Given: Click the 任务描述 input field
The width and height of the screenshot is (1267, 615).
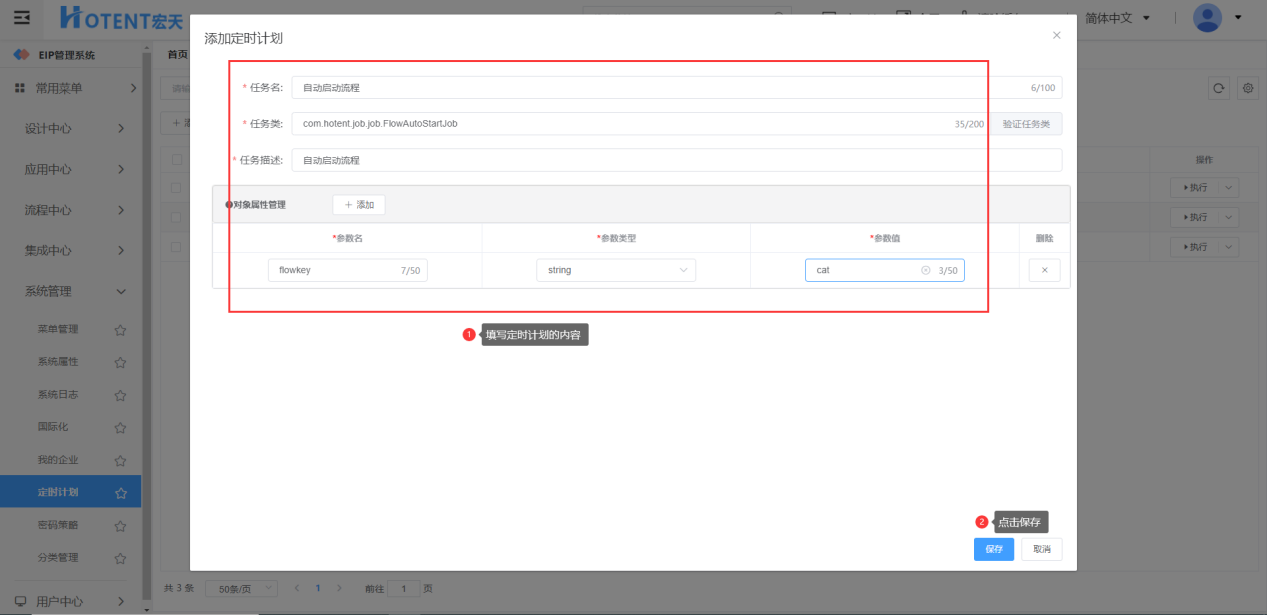Looking at the screenshot, I should coord(677,160).
